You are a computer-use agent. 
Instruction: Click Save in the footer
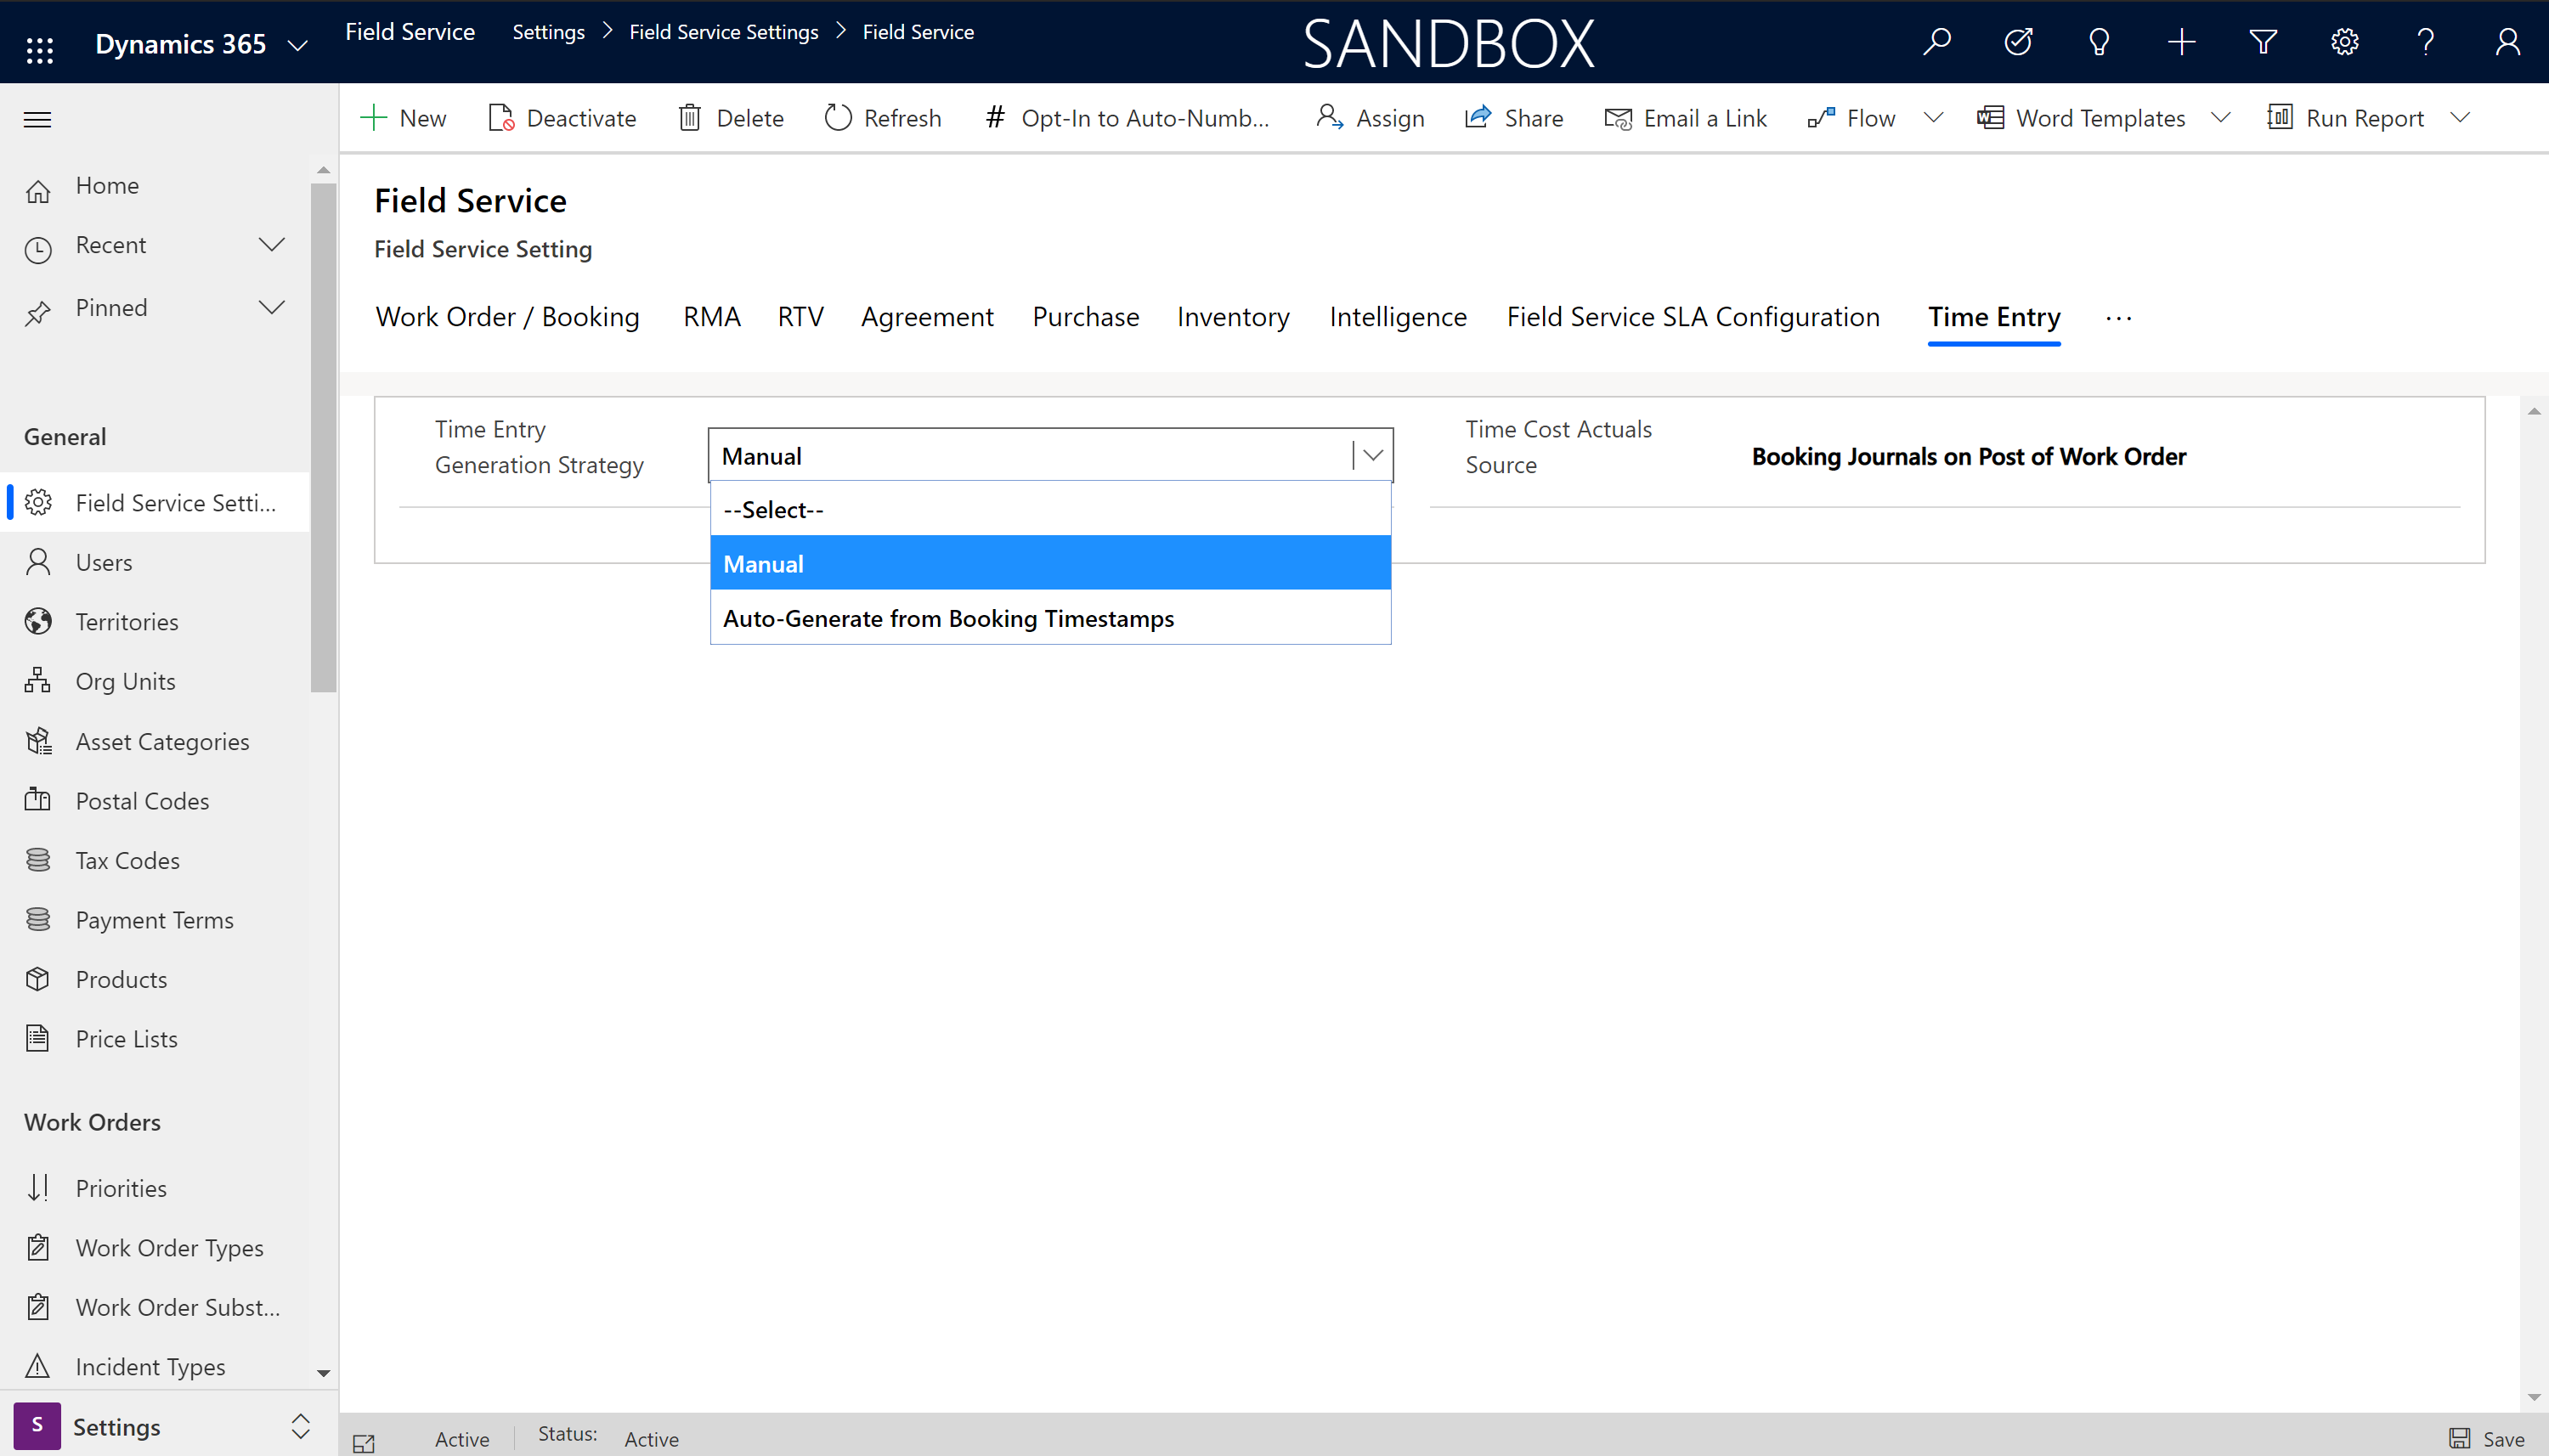(x=2487, y=1439)
